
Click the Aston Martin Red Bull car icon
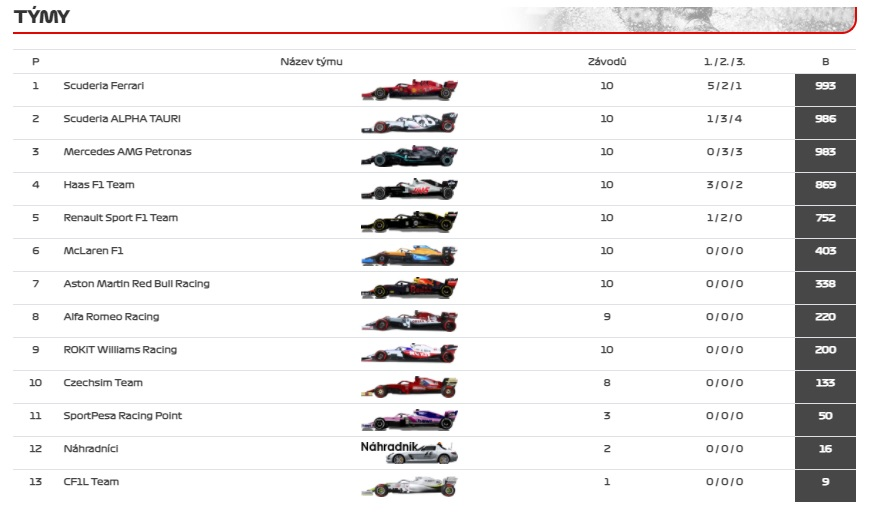[x=409, y=288]
